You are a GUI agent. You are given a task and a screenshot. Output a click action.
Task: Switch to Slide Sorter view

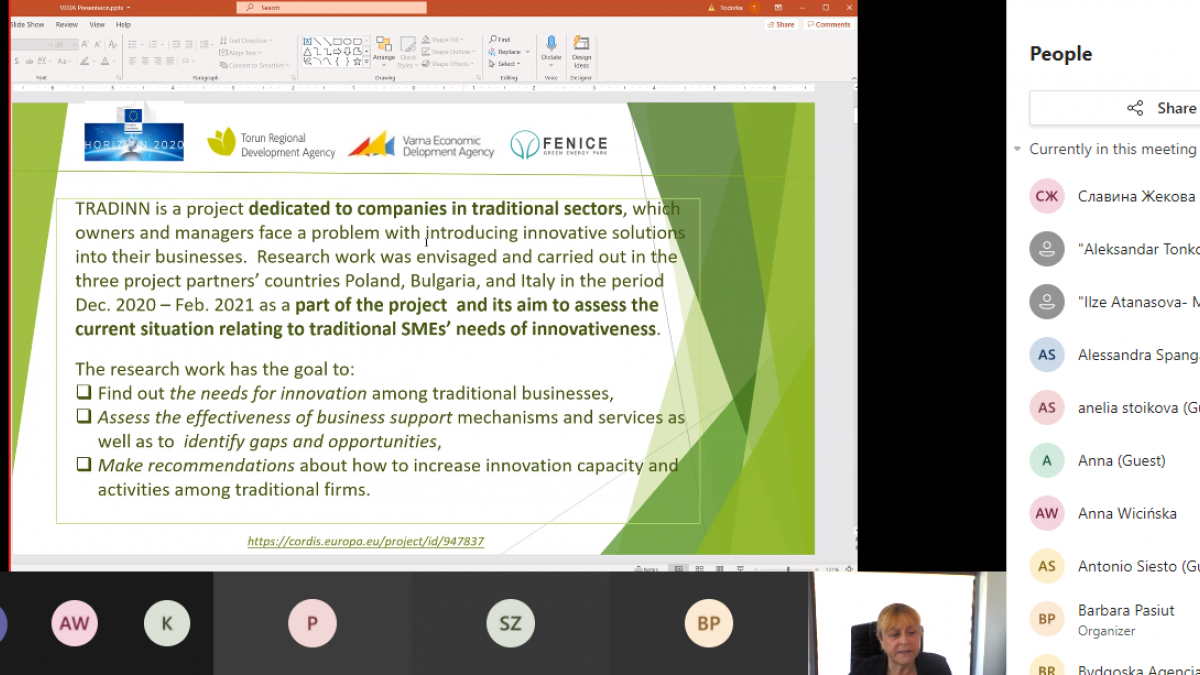pyautogui.click(x=699, y=569)
